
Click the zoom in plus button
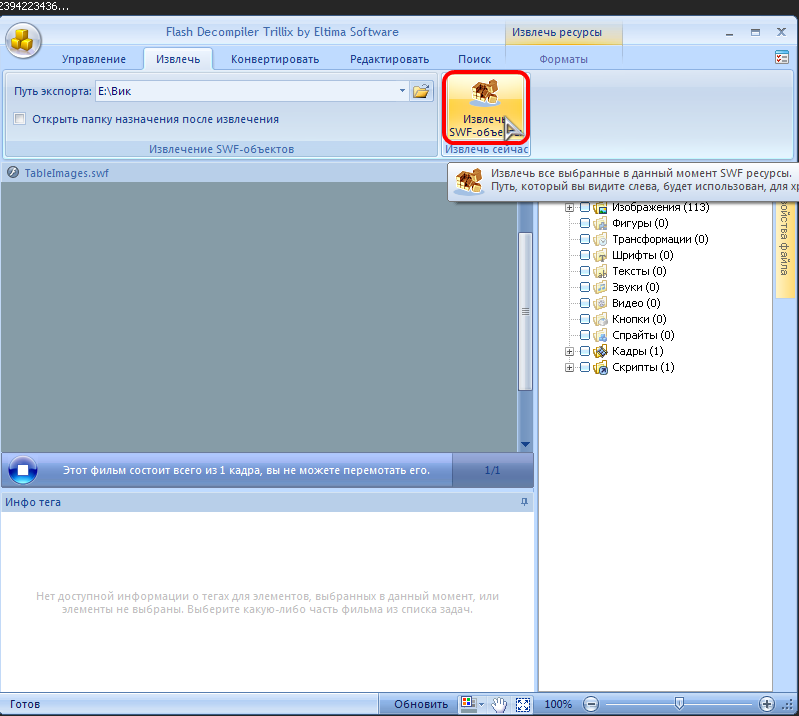click(766, 704)
